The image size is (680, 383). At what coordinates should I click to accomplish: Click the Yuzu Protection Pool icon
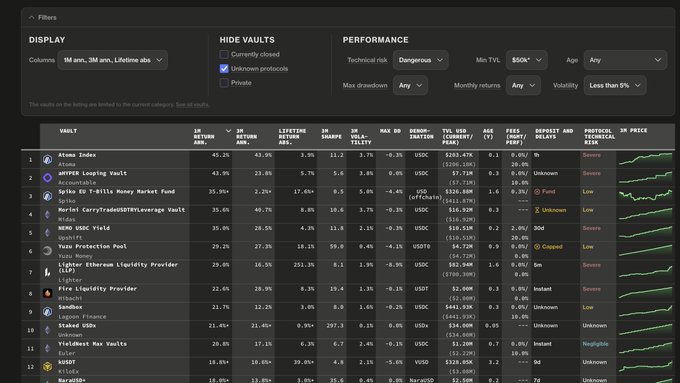(x=47, y=251)
